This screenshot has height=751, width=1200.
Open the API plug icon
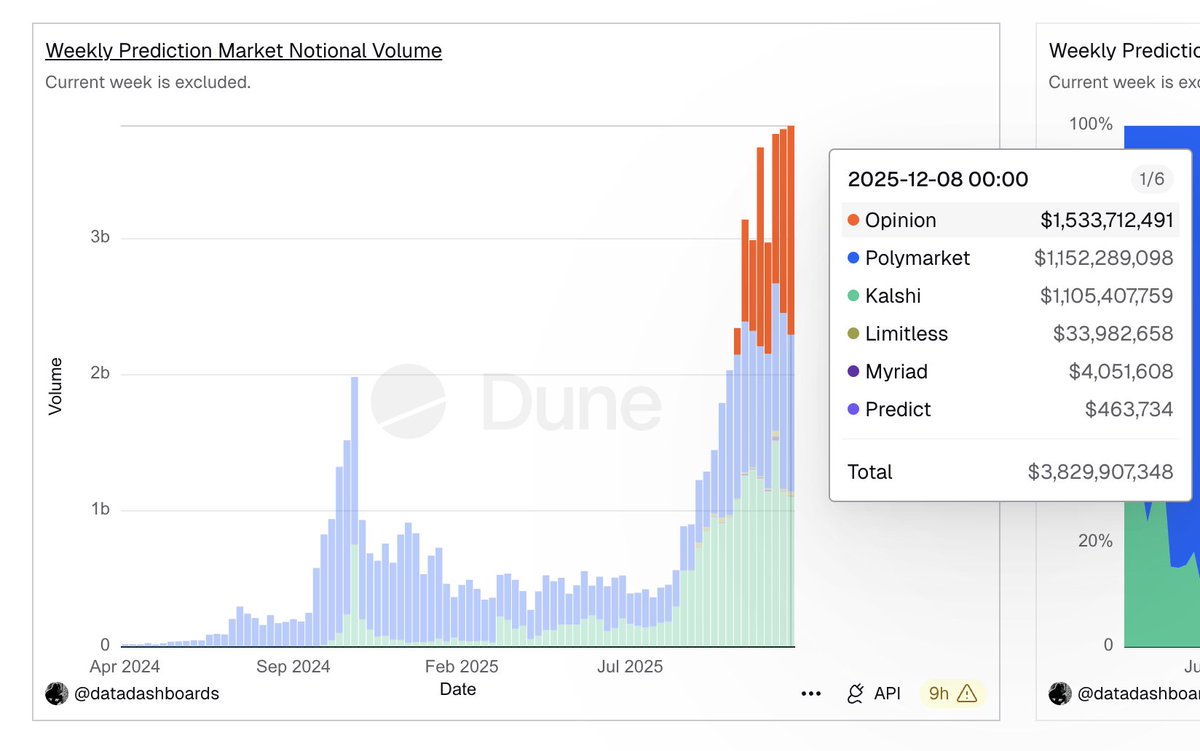(856, 693)
